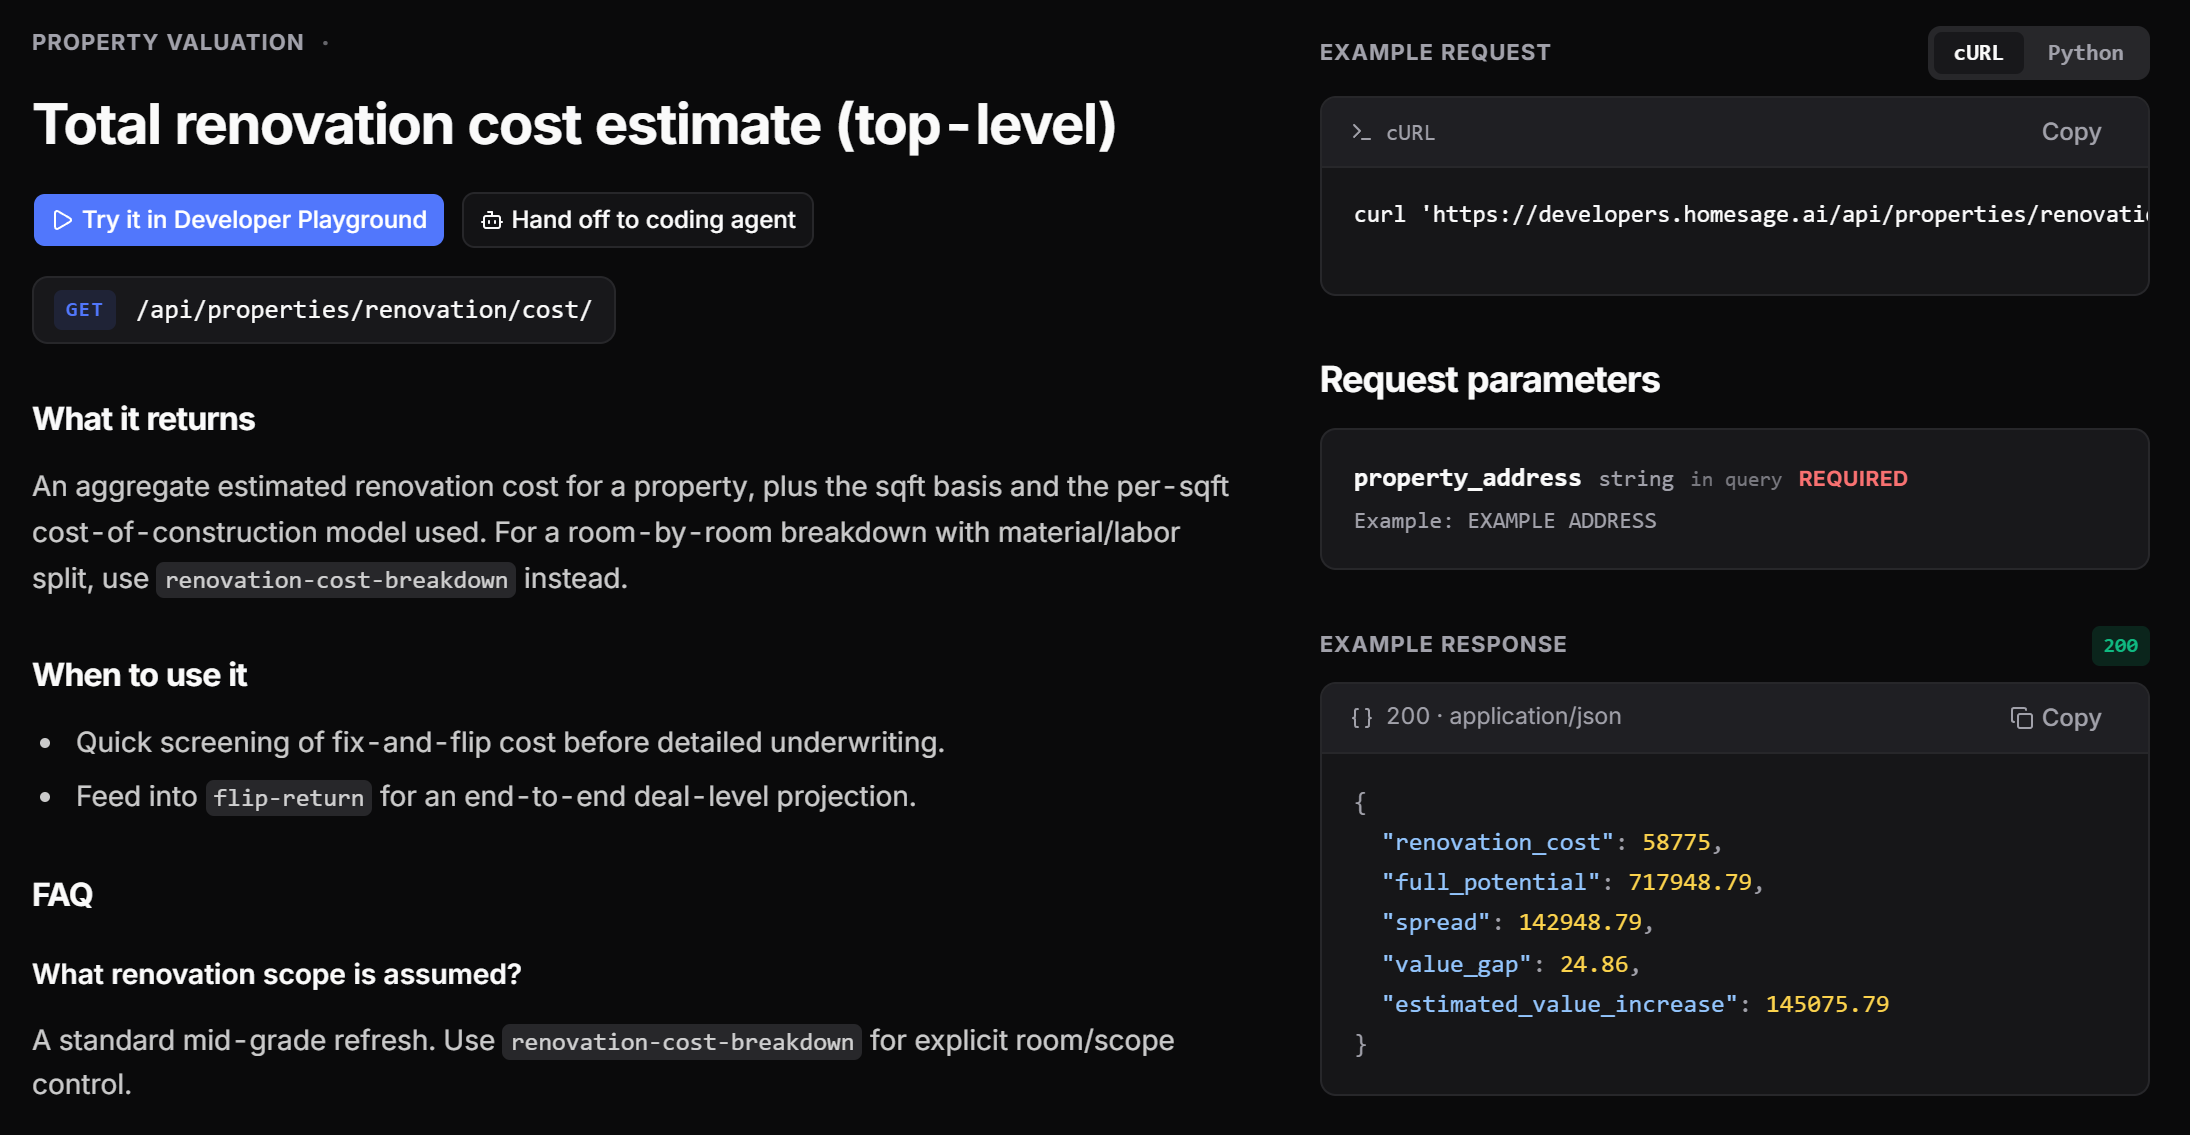This screenshot has height=1135, width=2190.
Task: Switch to the Python tab
Action: pos(2085,53)
